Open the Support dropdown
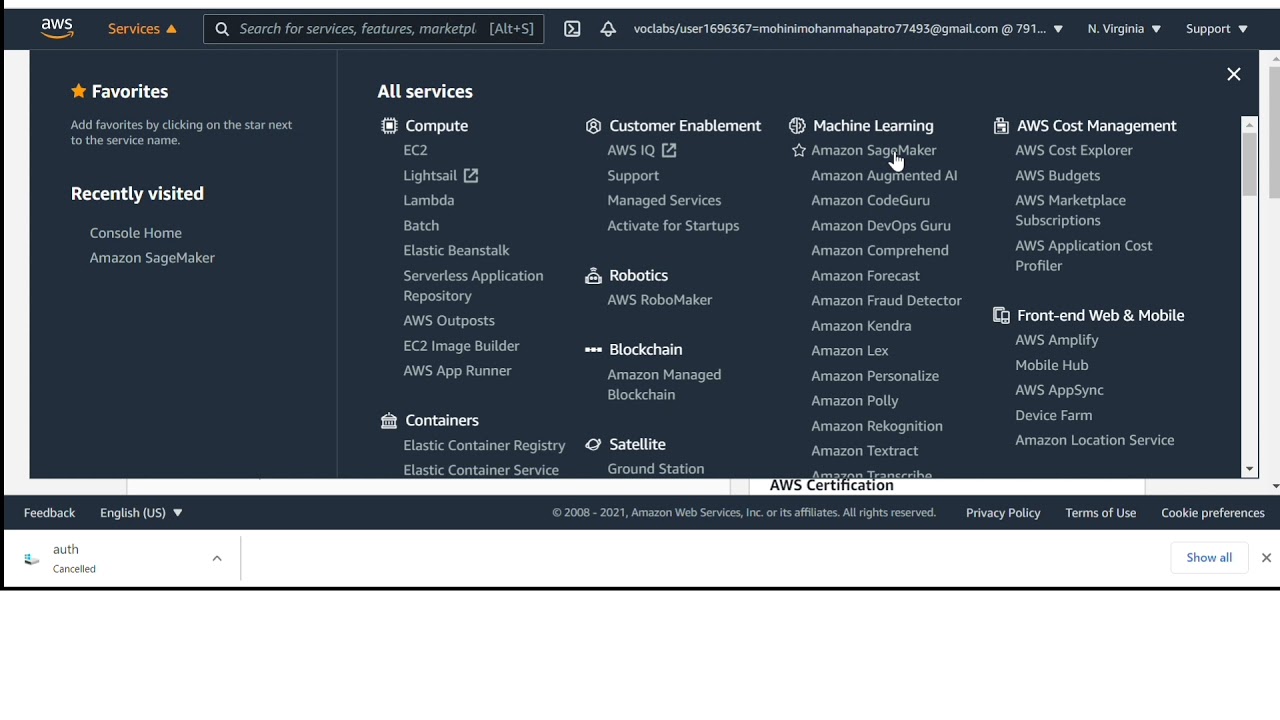 click(1217, 29)
